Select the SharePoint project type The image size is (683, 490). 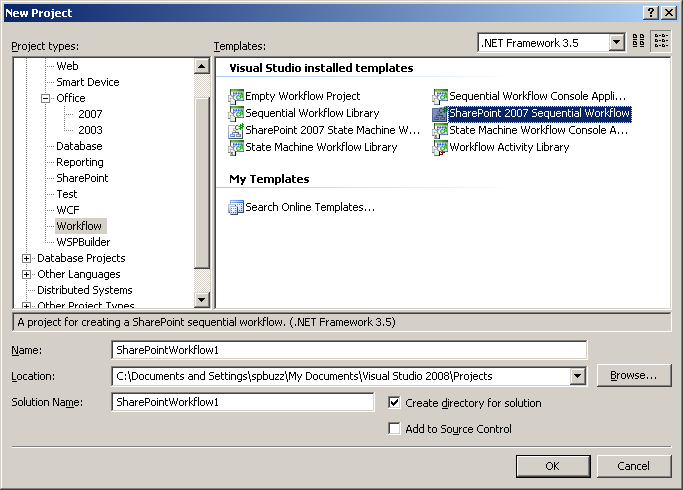(x=82, y=178)
